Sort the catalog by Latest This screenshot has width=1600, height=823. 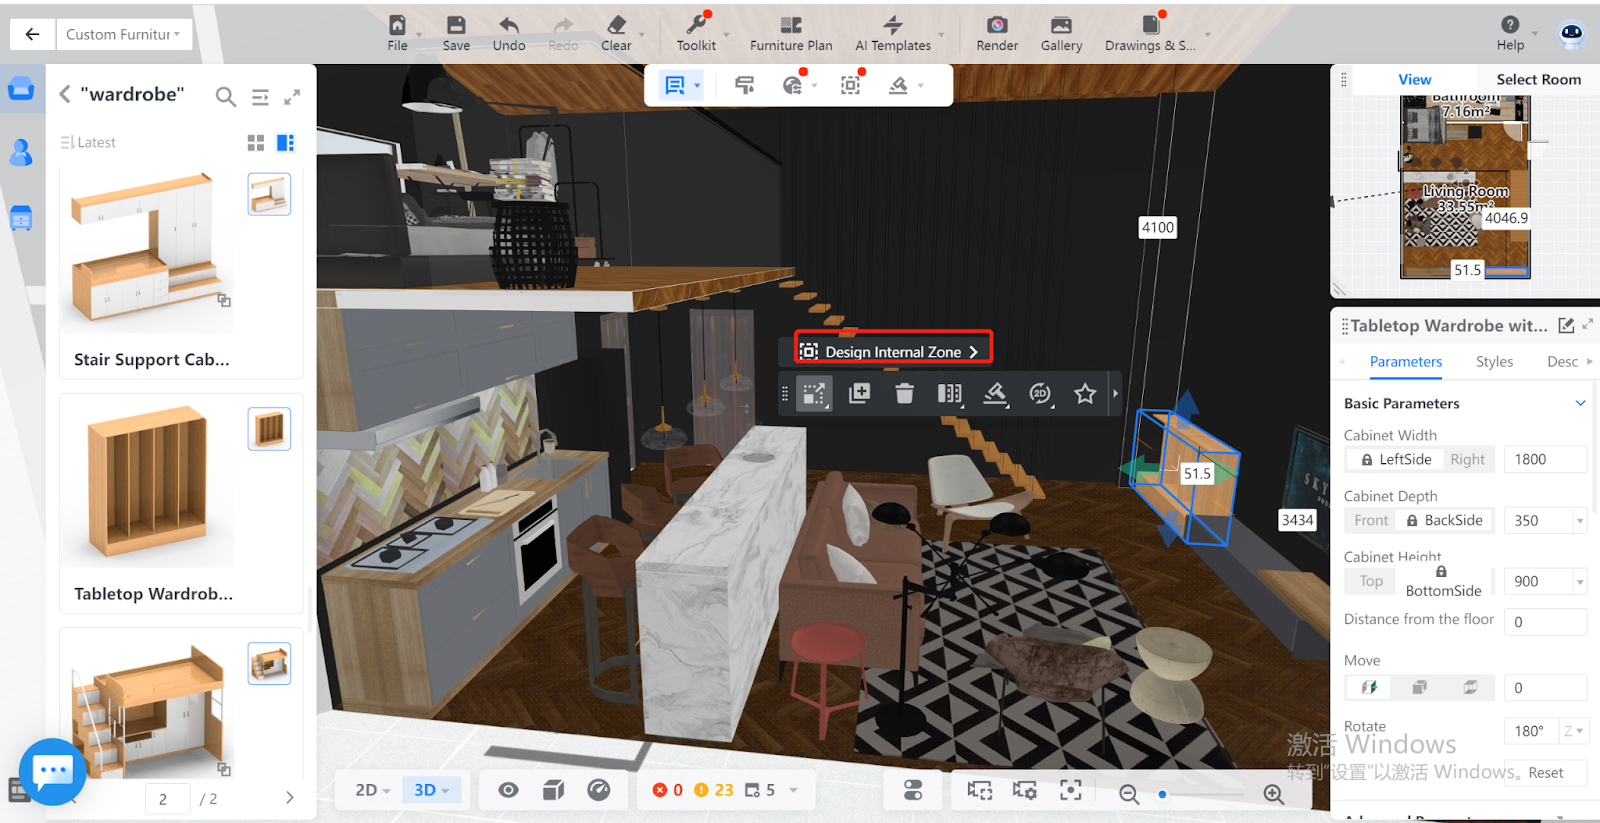click(x=88, y=142)
